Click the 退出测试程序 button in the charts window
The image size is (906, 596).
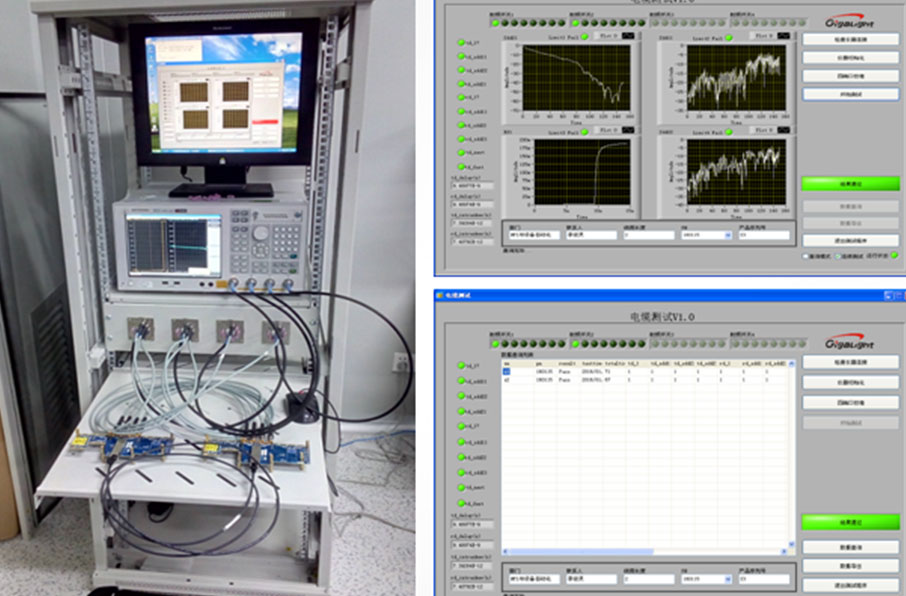pos(851,240)
